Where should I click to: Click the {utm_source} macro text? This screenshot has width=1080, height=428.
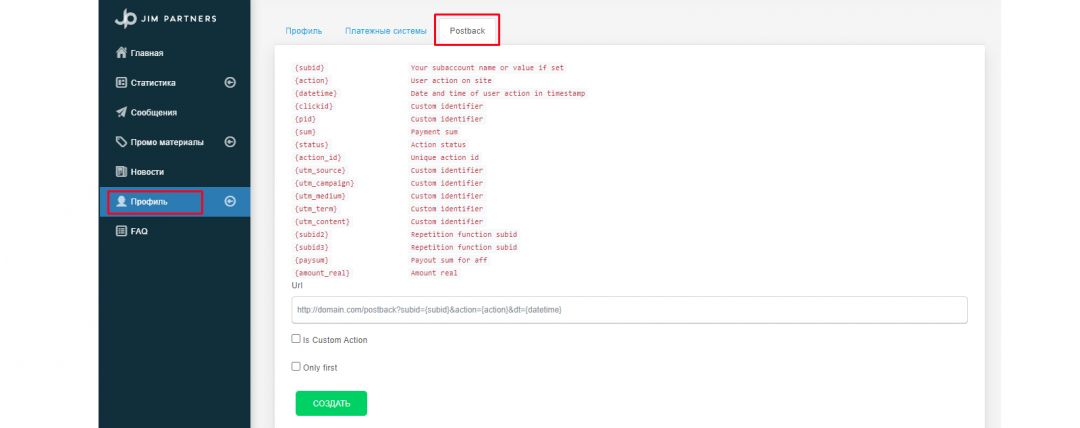click(320, 170)
